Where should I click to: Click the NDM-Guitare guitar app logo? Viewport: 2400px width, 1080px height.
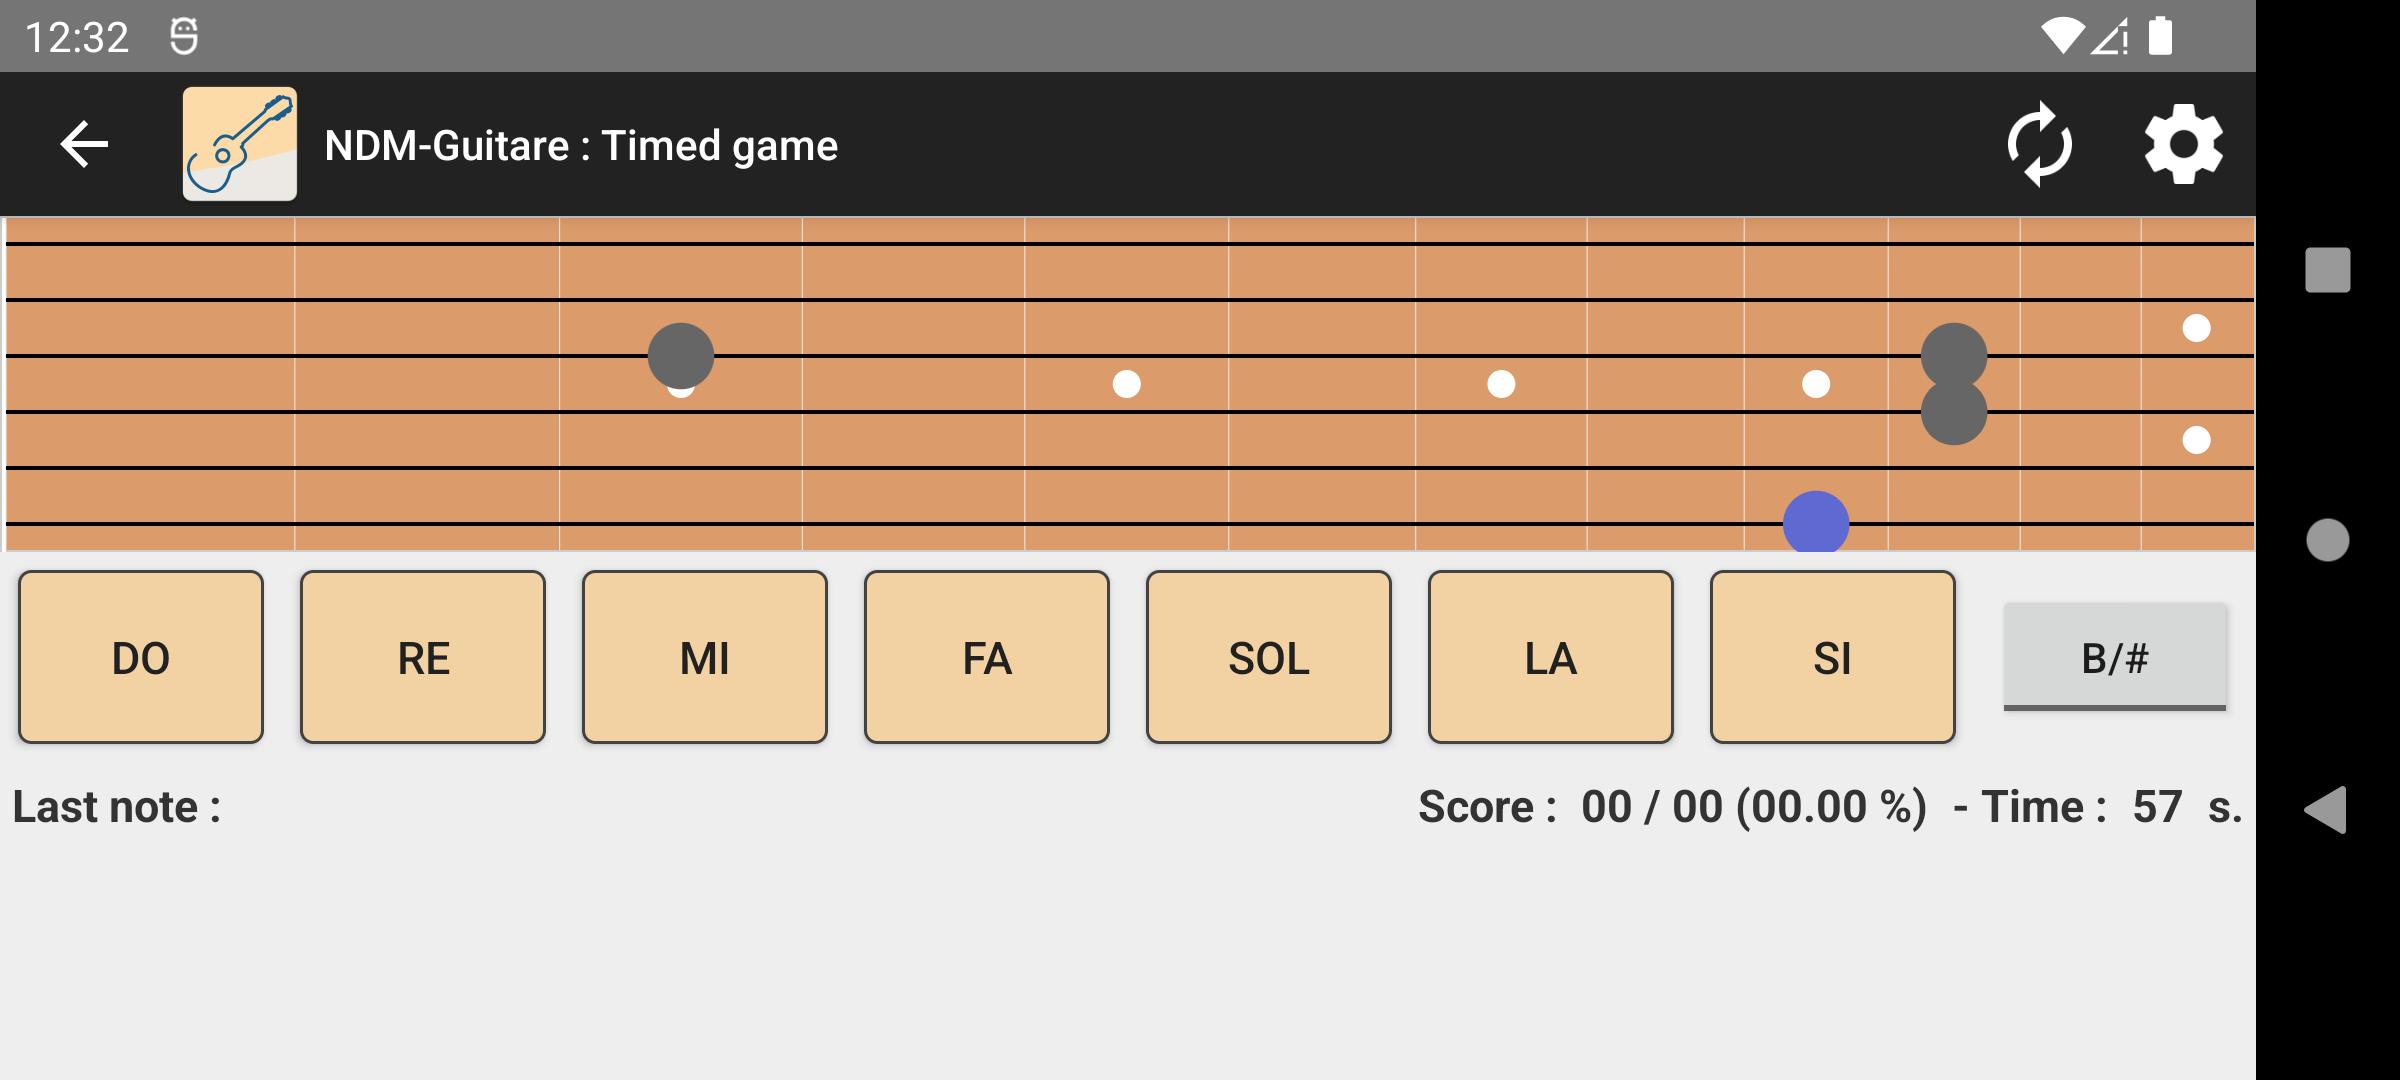(x=240, y=145)
